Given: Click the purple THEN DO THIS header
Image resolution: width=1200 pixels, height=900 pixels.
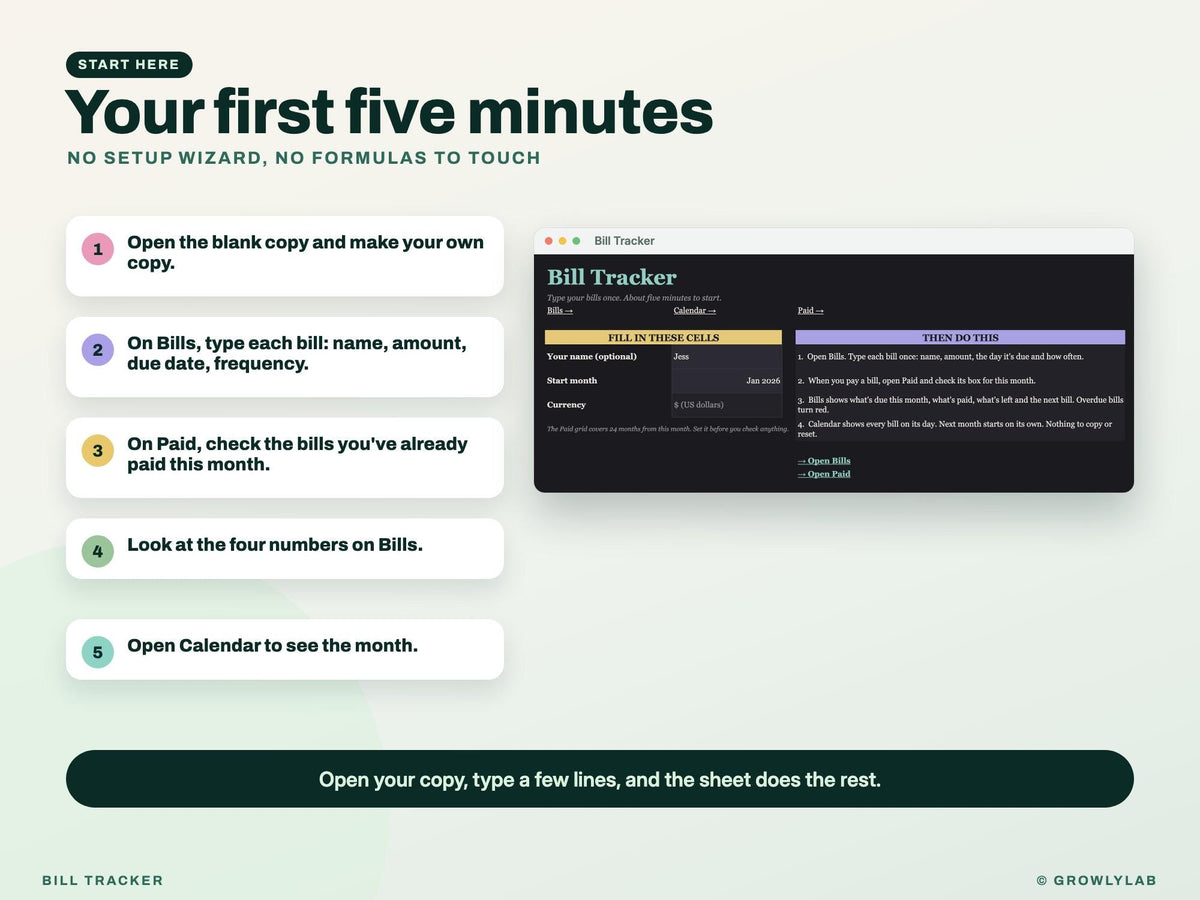Looking at the screenshot, I should [960, 338].
